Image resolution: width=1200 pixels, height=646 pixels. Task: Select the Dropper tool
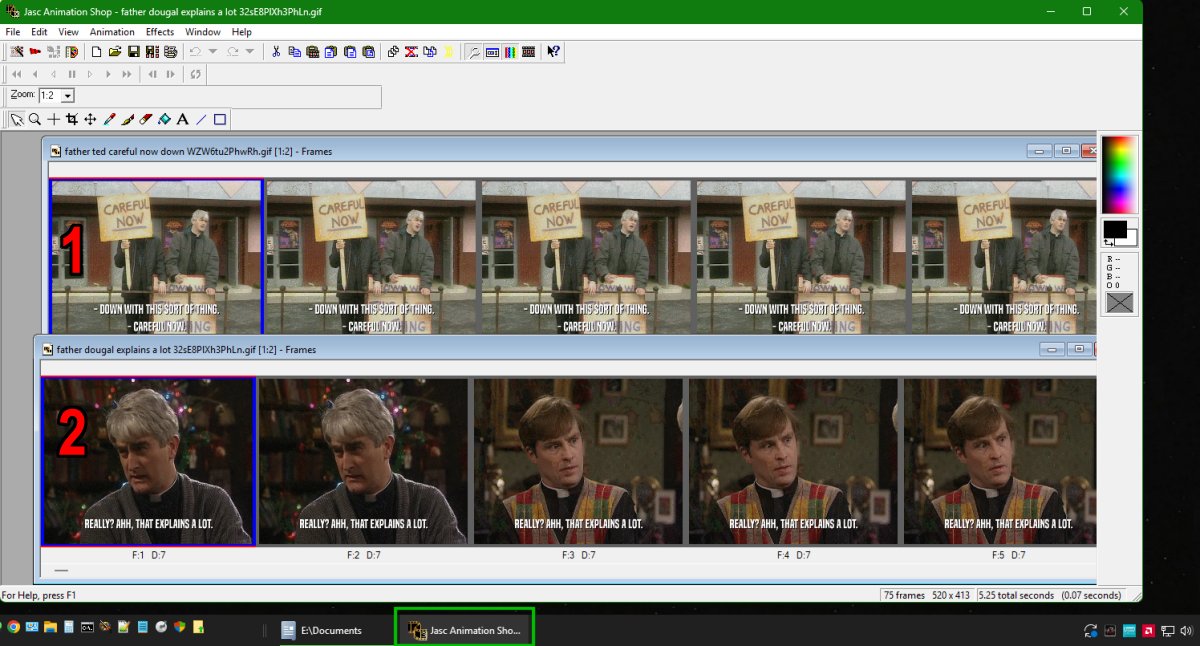pos(109,119)
